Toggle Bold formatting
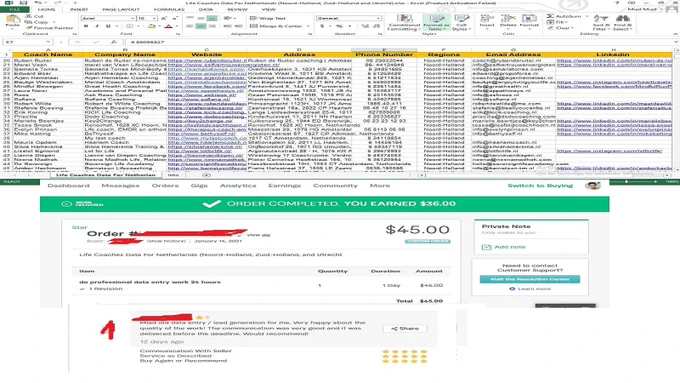Viewport: 680px width, 383px height. point(86,26)
